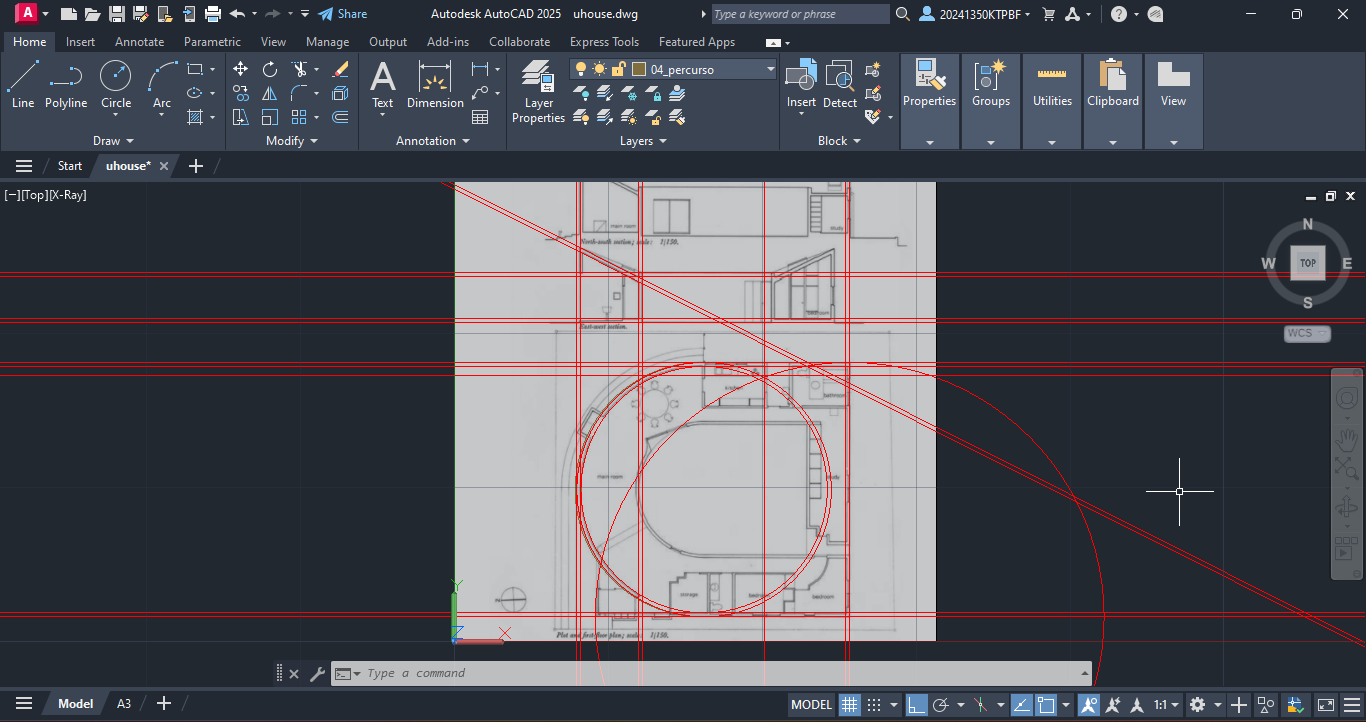Expand the Draw panel

113,141
